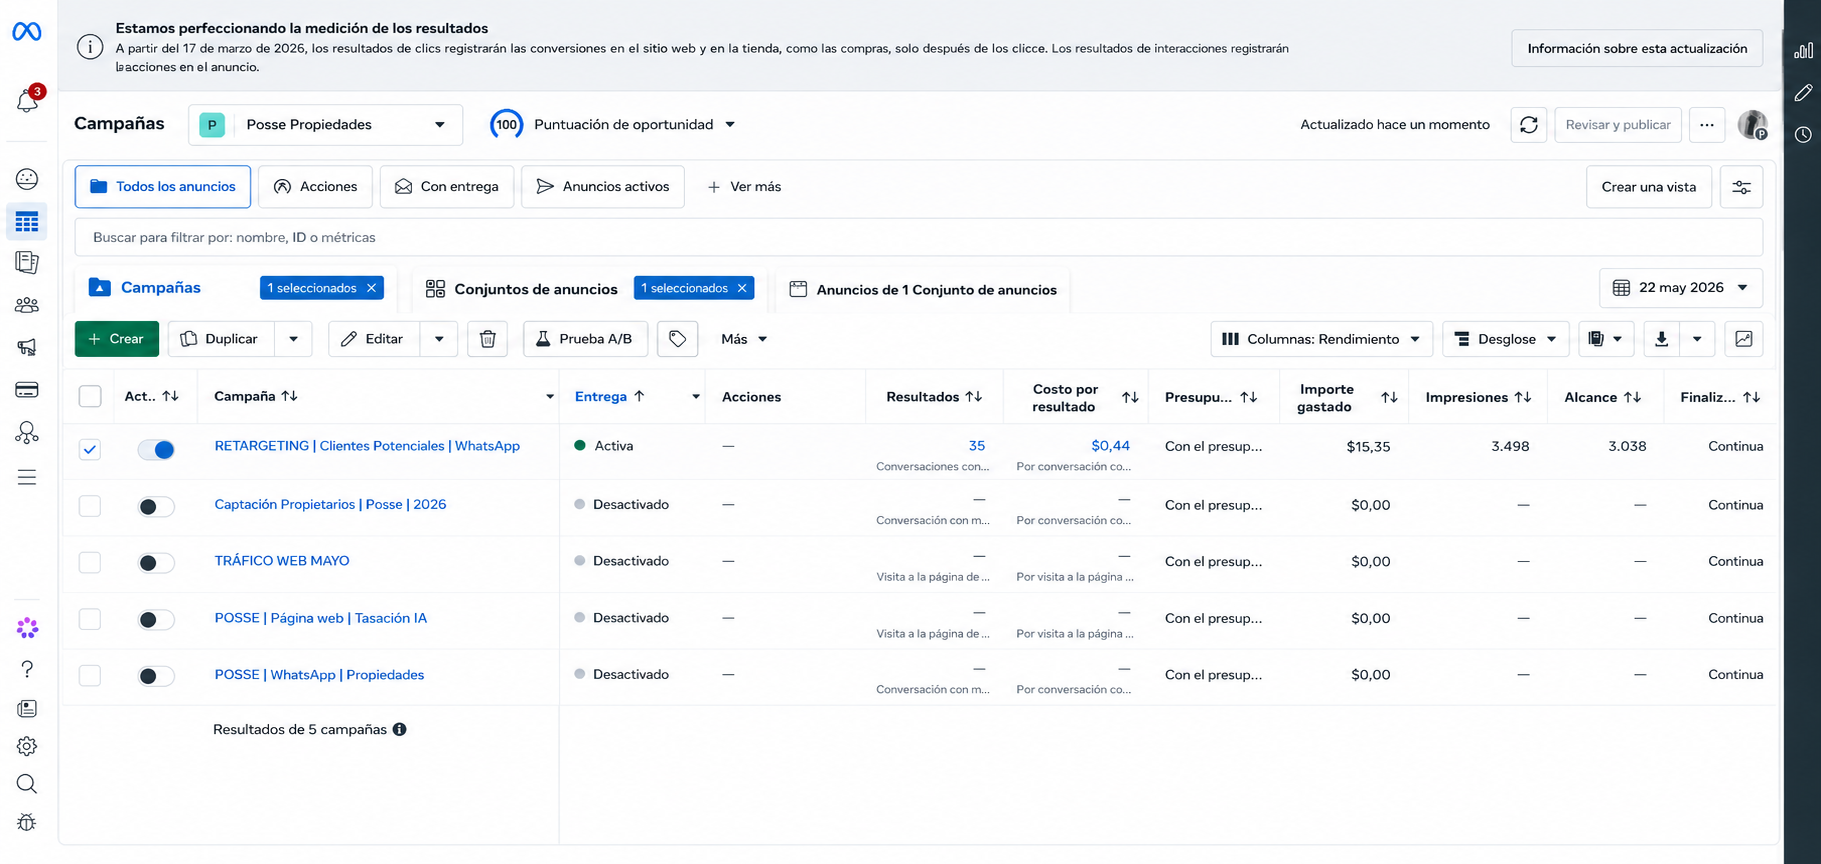Viewport: 1821px width, 864px height.
Task: Switch to the Anuncios activos tab
Action: click(603, 187)
